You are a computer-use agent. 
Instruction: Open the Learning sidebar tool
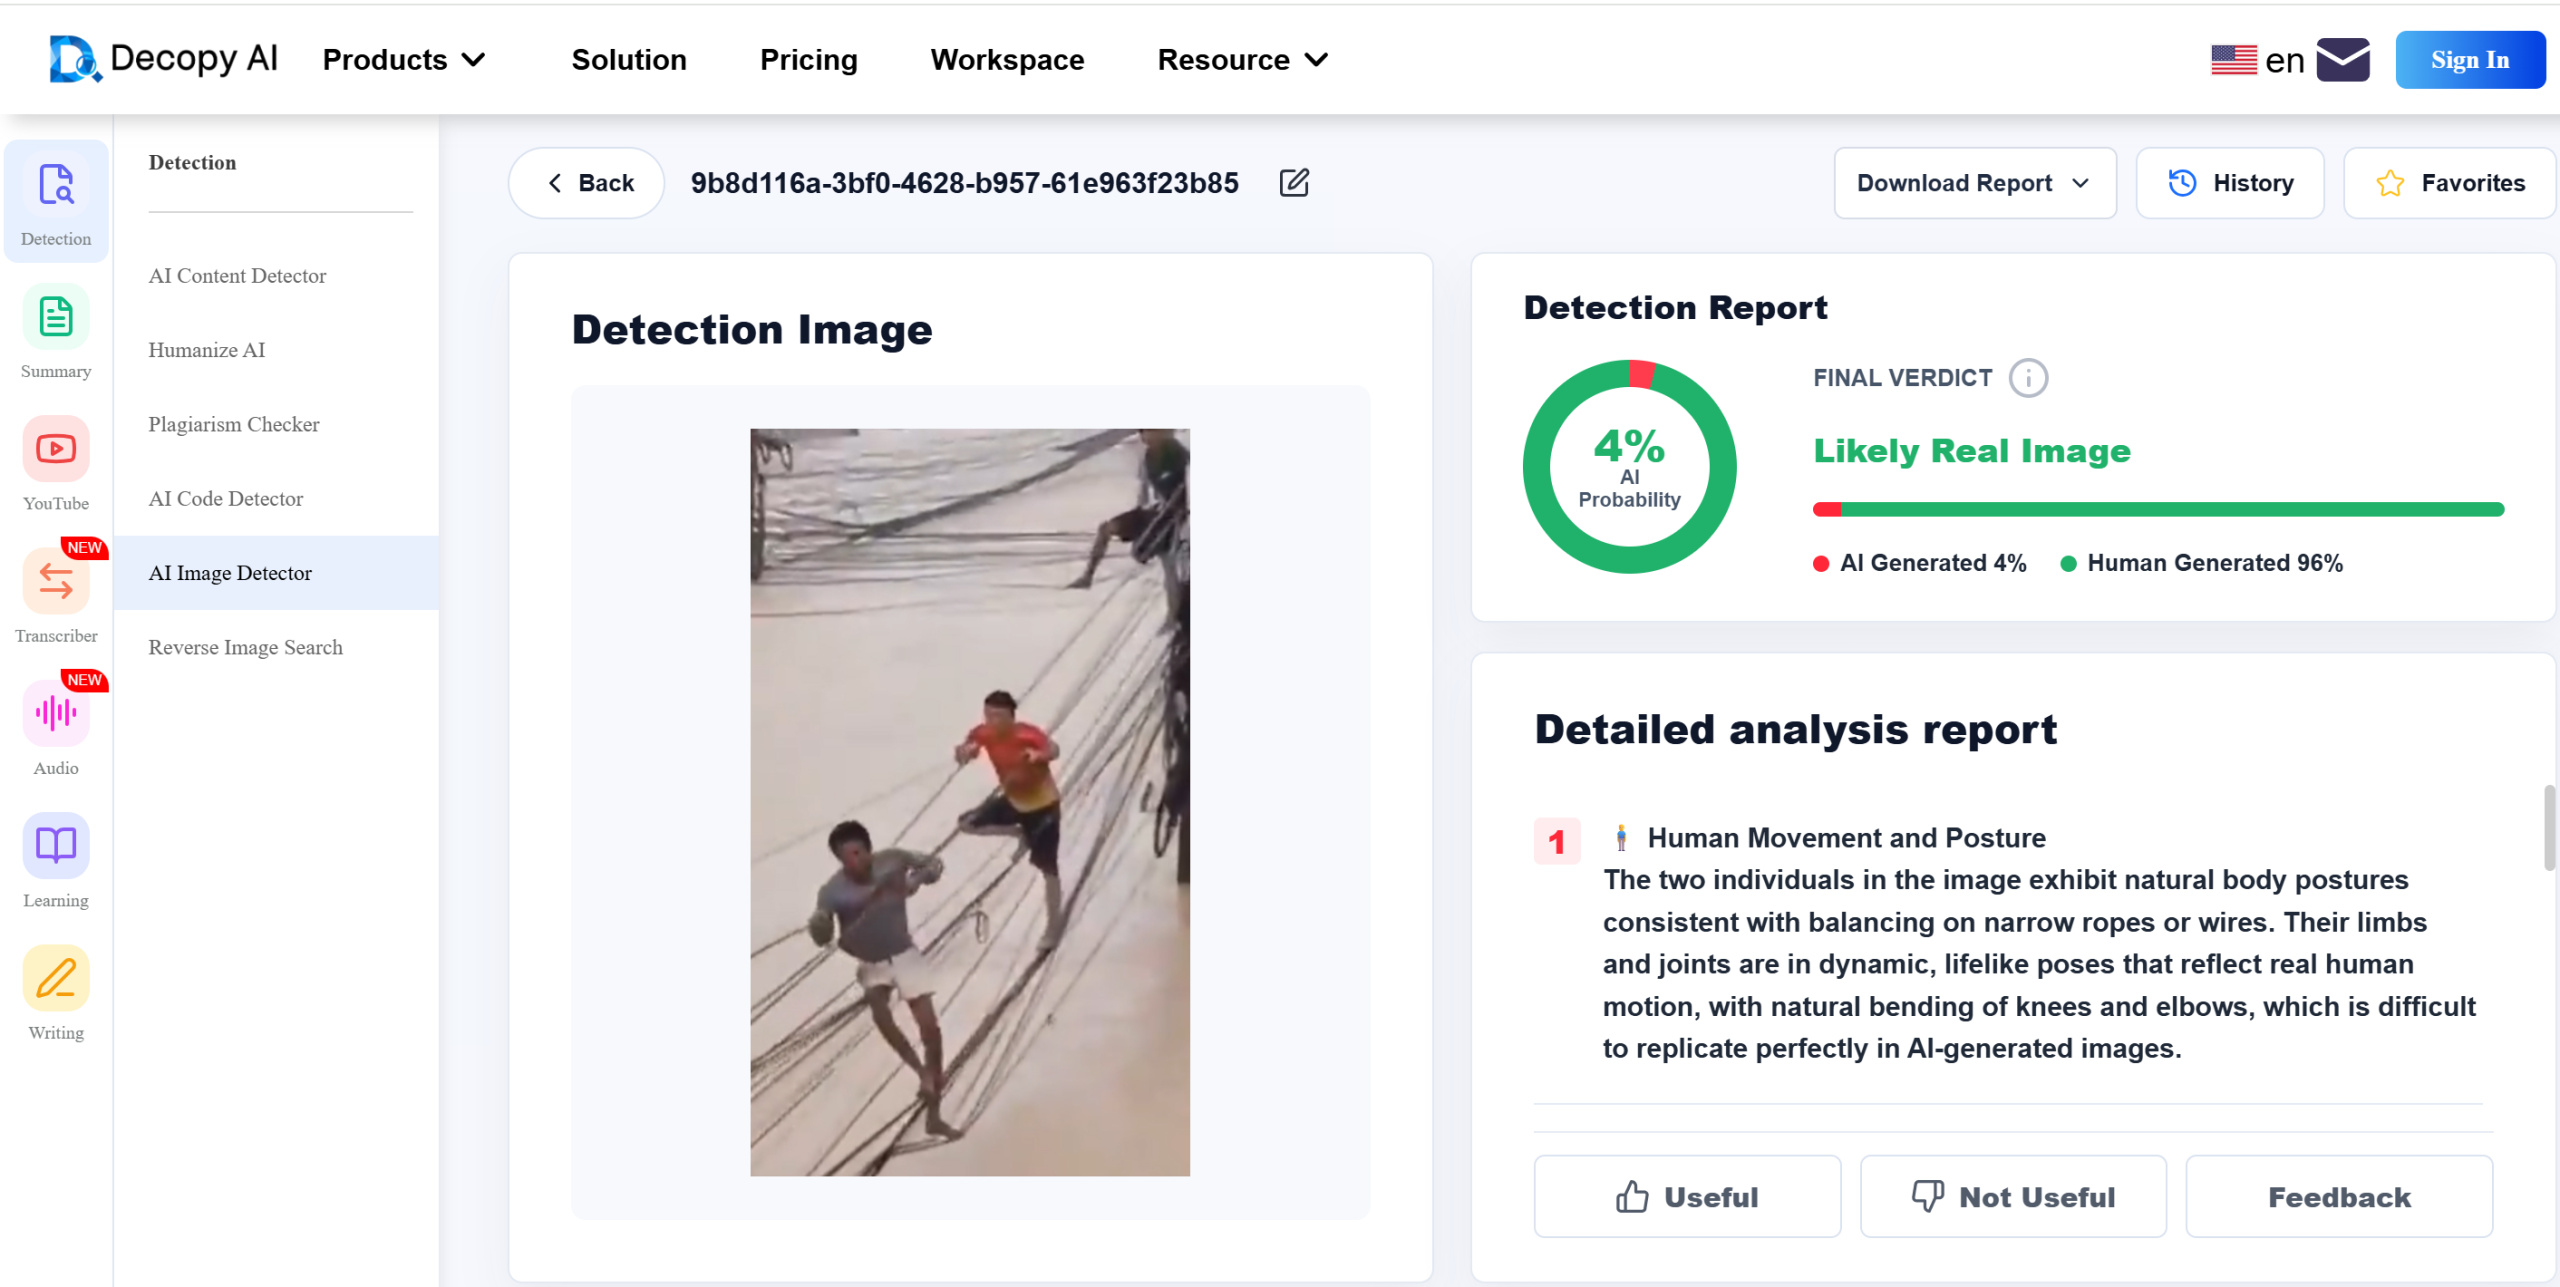pos(56,862)
